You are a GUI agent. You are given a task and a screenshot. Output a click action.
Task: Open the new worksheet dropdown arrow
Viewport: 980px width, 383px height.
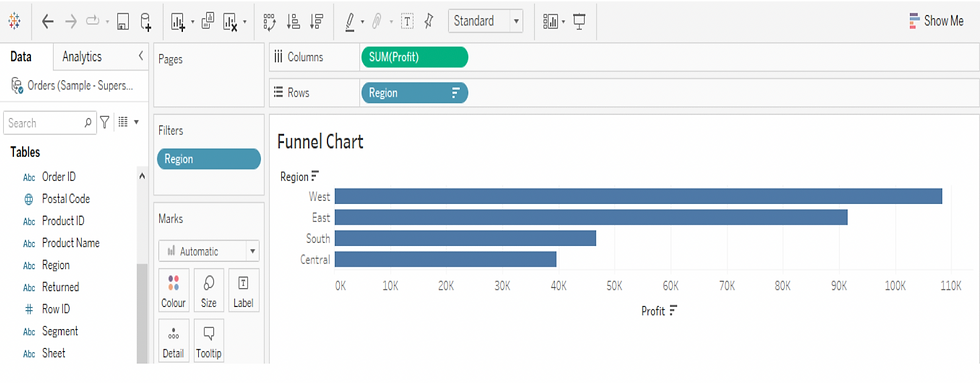coord(192,22)
